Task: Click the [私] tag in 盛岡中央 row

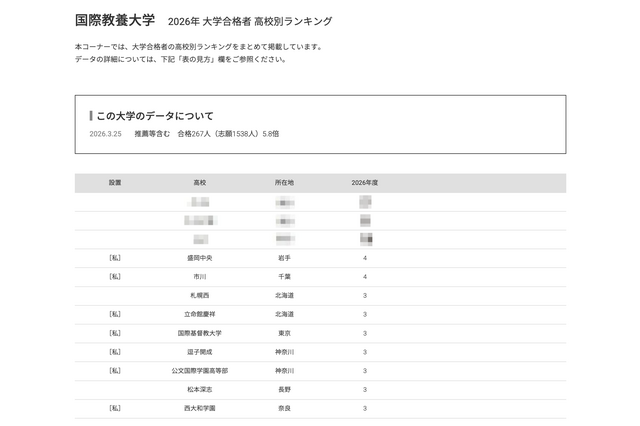Action: point(115,258)
